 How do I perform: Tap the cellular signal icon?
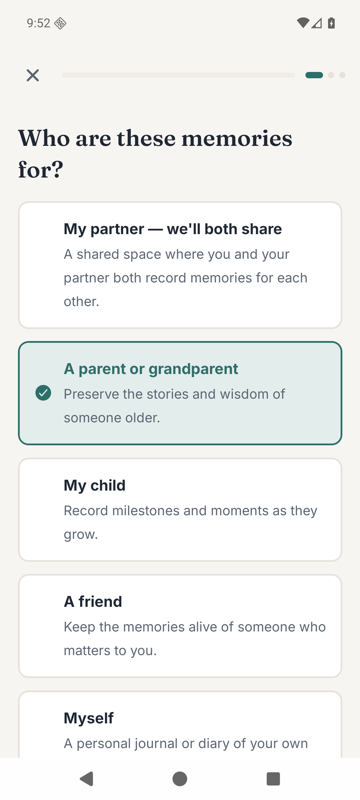(x=317, y=23)
